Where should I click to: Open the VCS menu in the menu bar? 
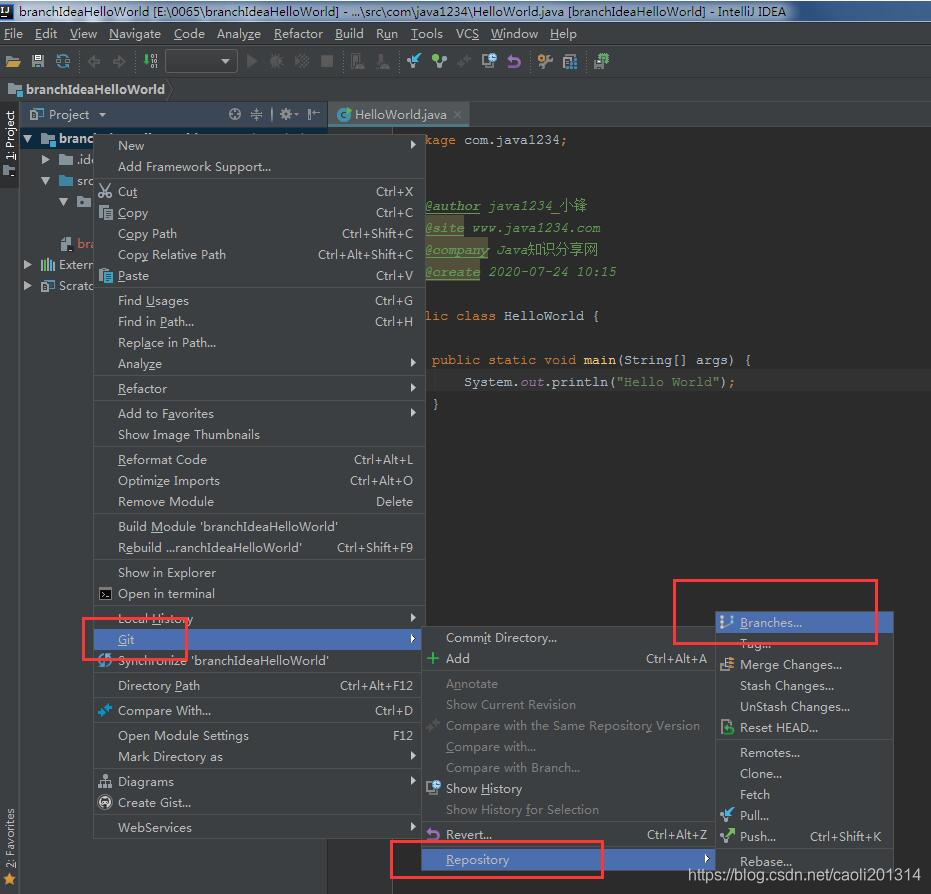coord(467,34)
